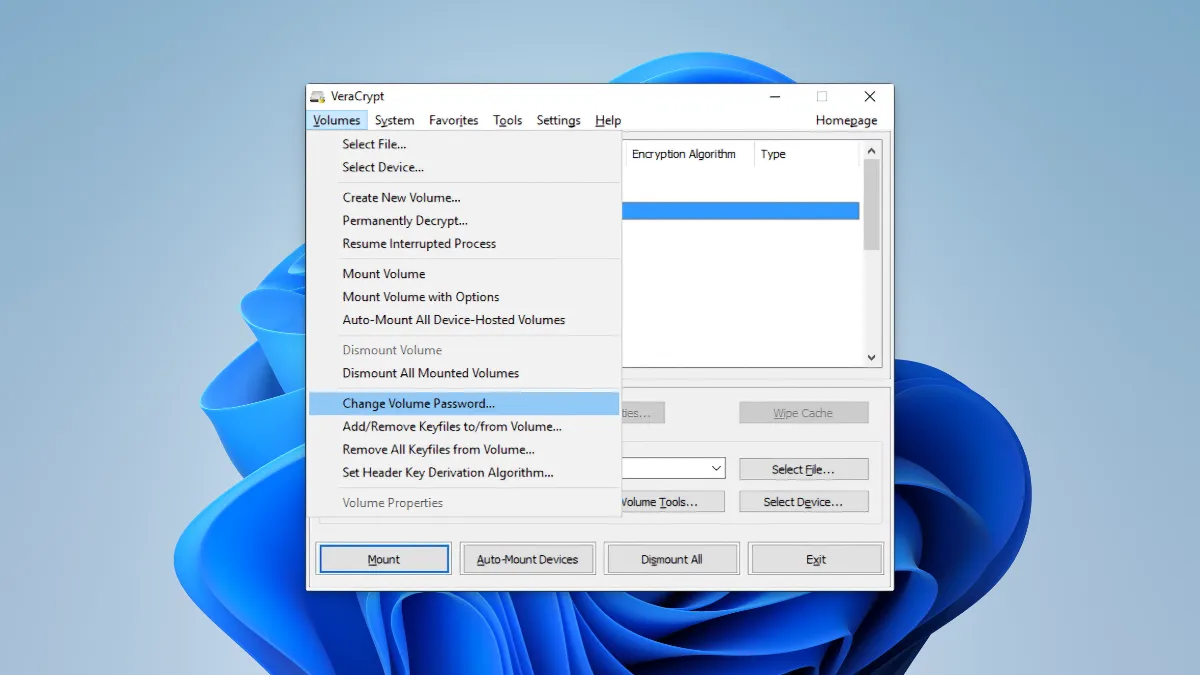Viewport: 1200px width, 675px height.
Task: Choose Mount Volume with Options
Action: point(420,297)
